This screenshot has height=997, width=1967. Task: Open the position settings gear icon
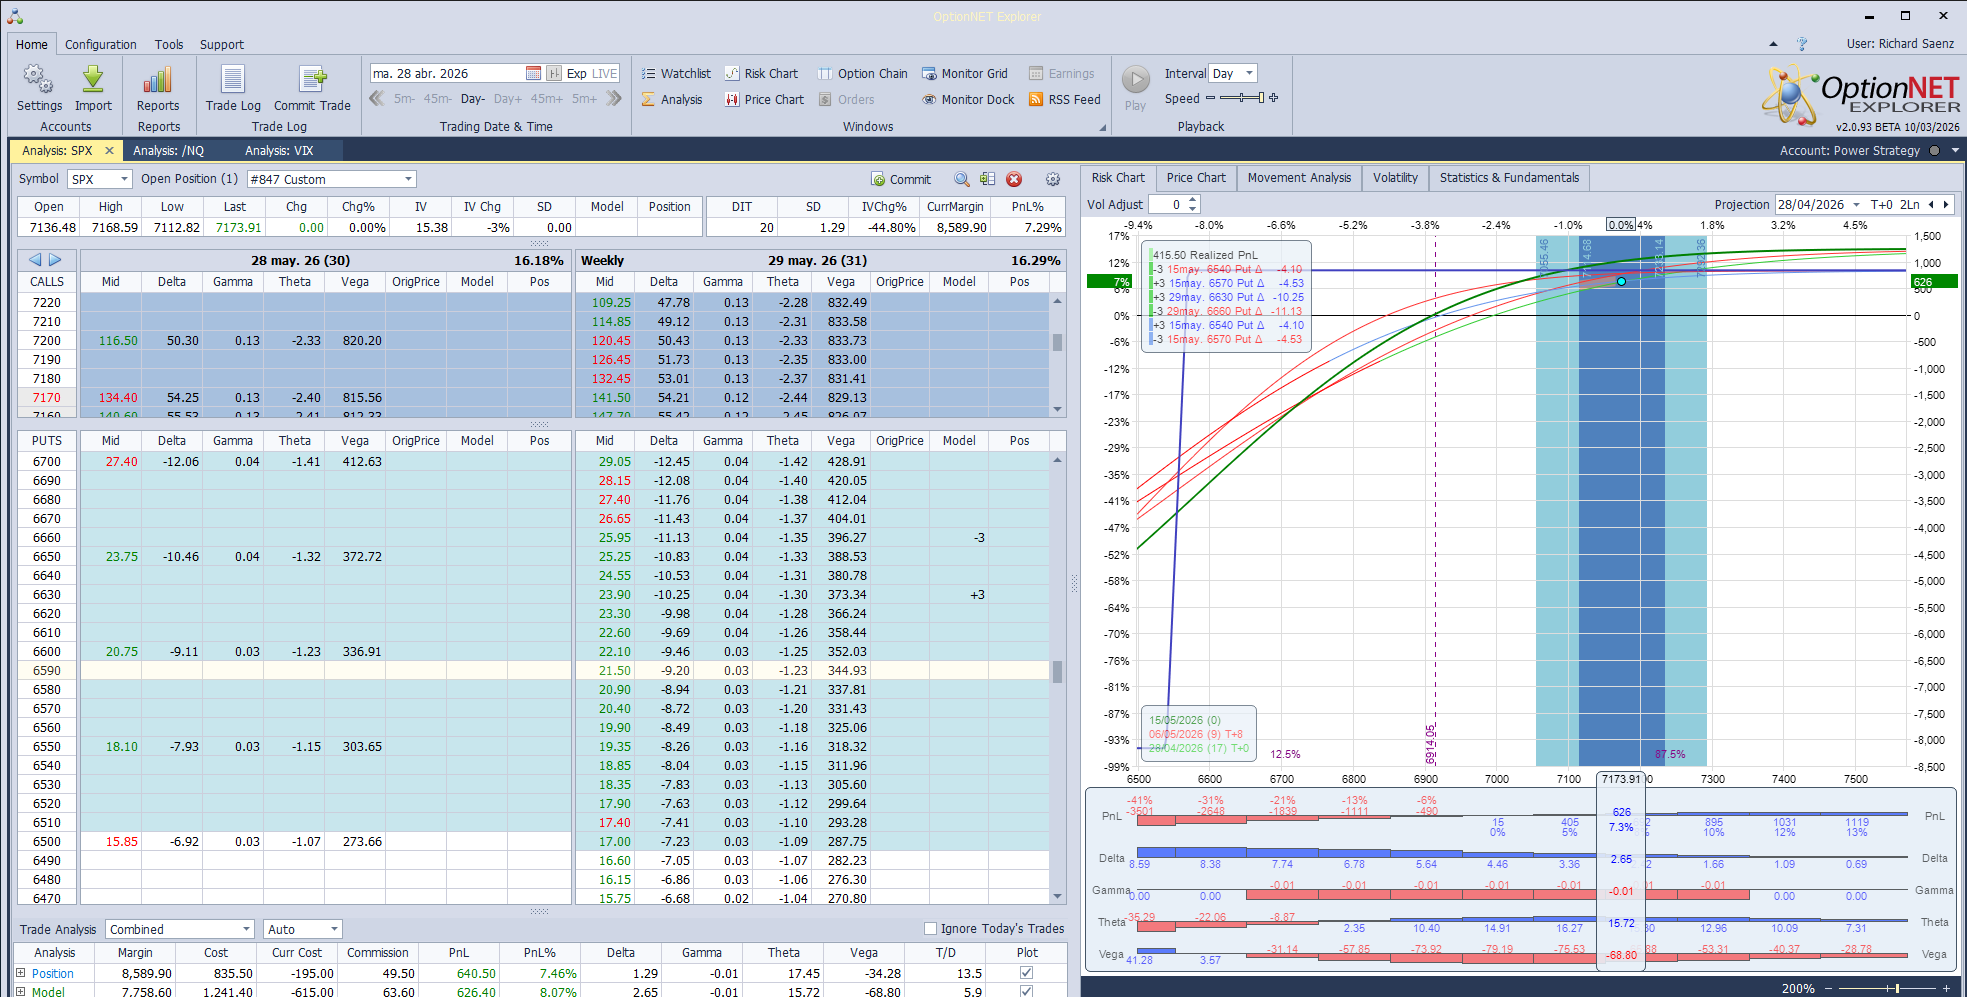click(x=1053, y=179)
